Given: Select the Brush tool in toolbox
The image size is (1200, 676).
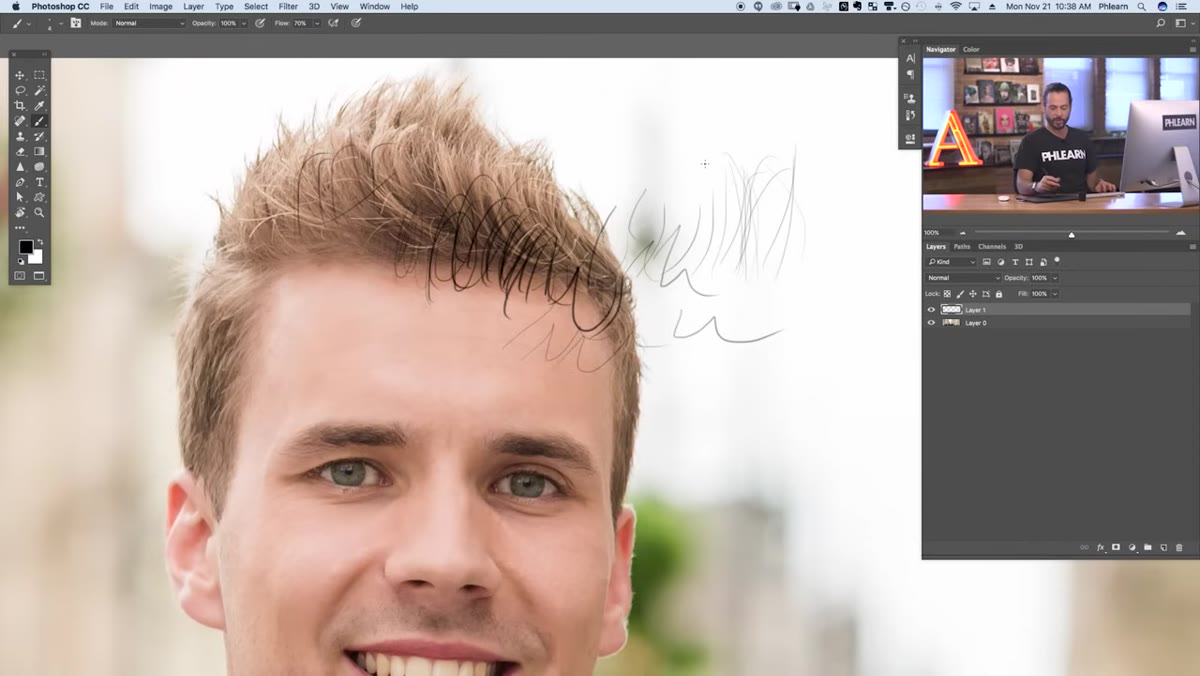Looking at the screenshot, I should pyautogui.click(x=40, y=121).
